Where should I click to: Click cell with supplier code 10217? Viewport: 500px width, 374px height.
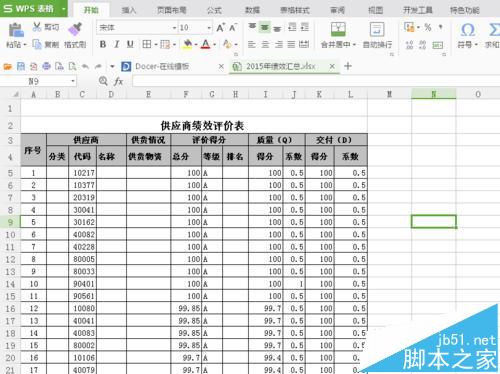[83, 173]
